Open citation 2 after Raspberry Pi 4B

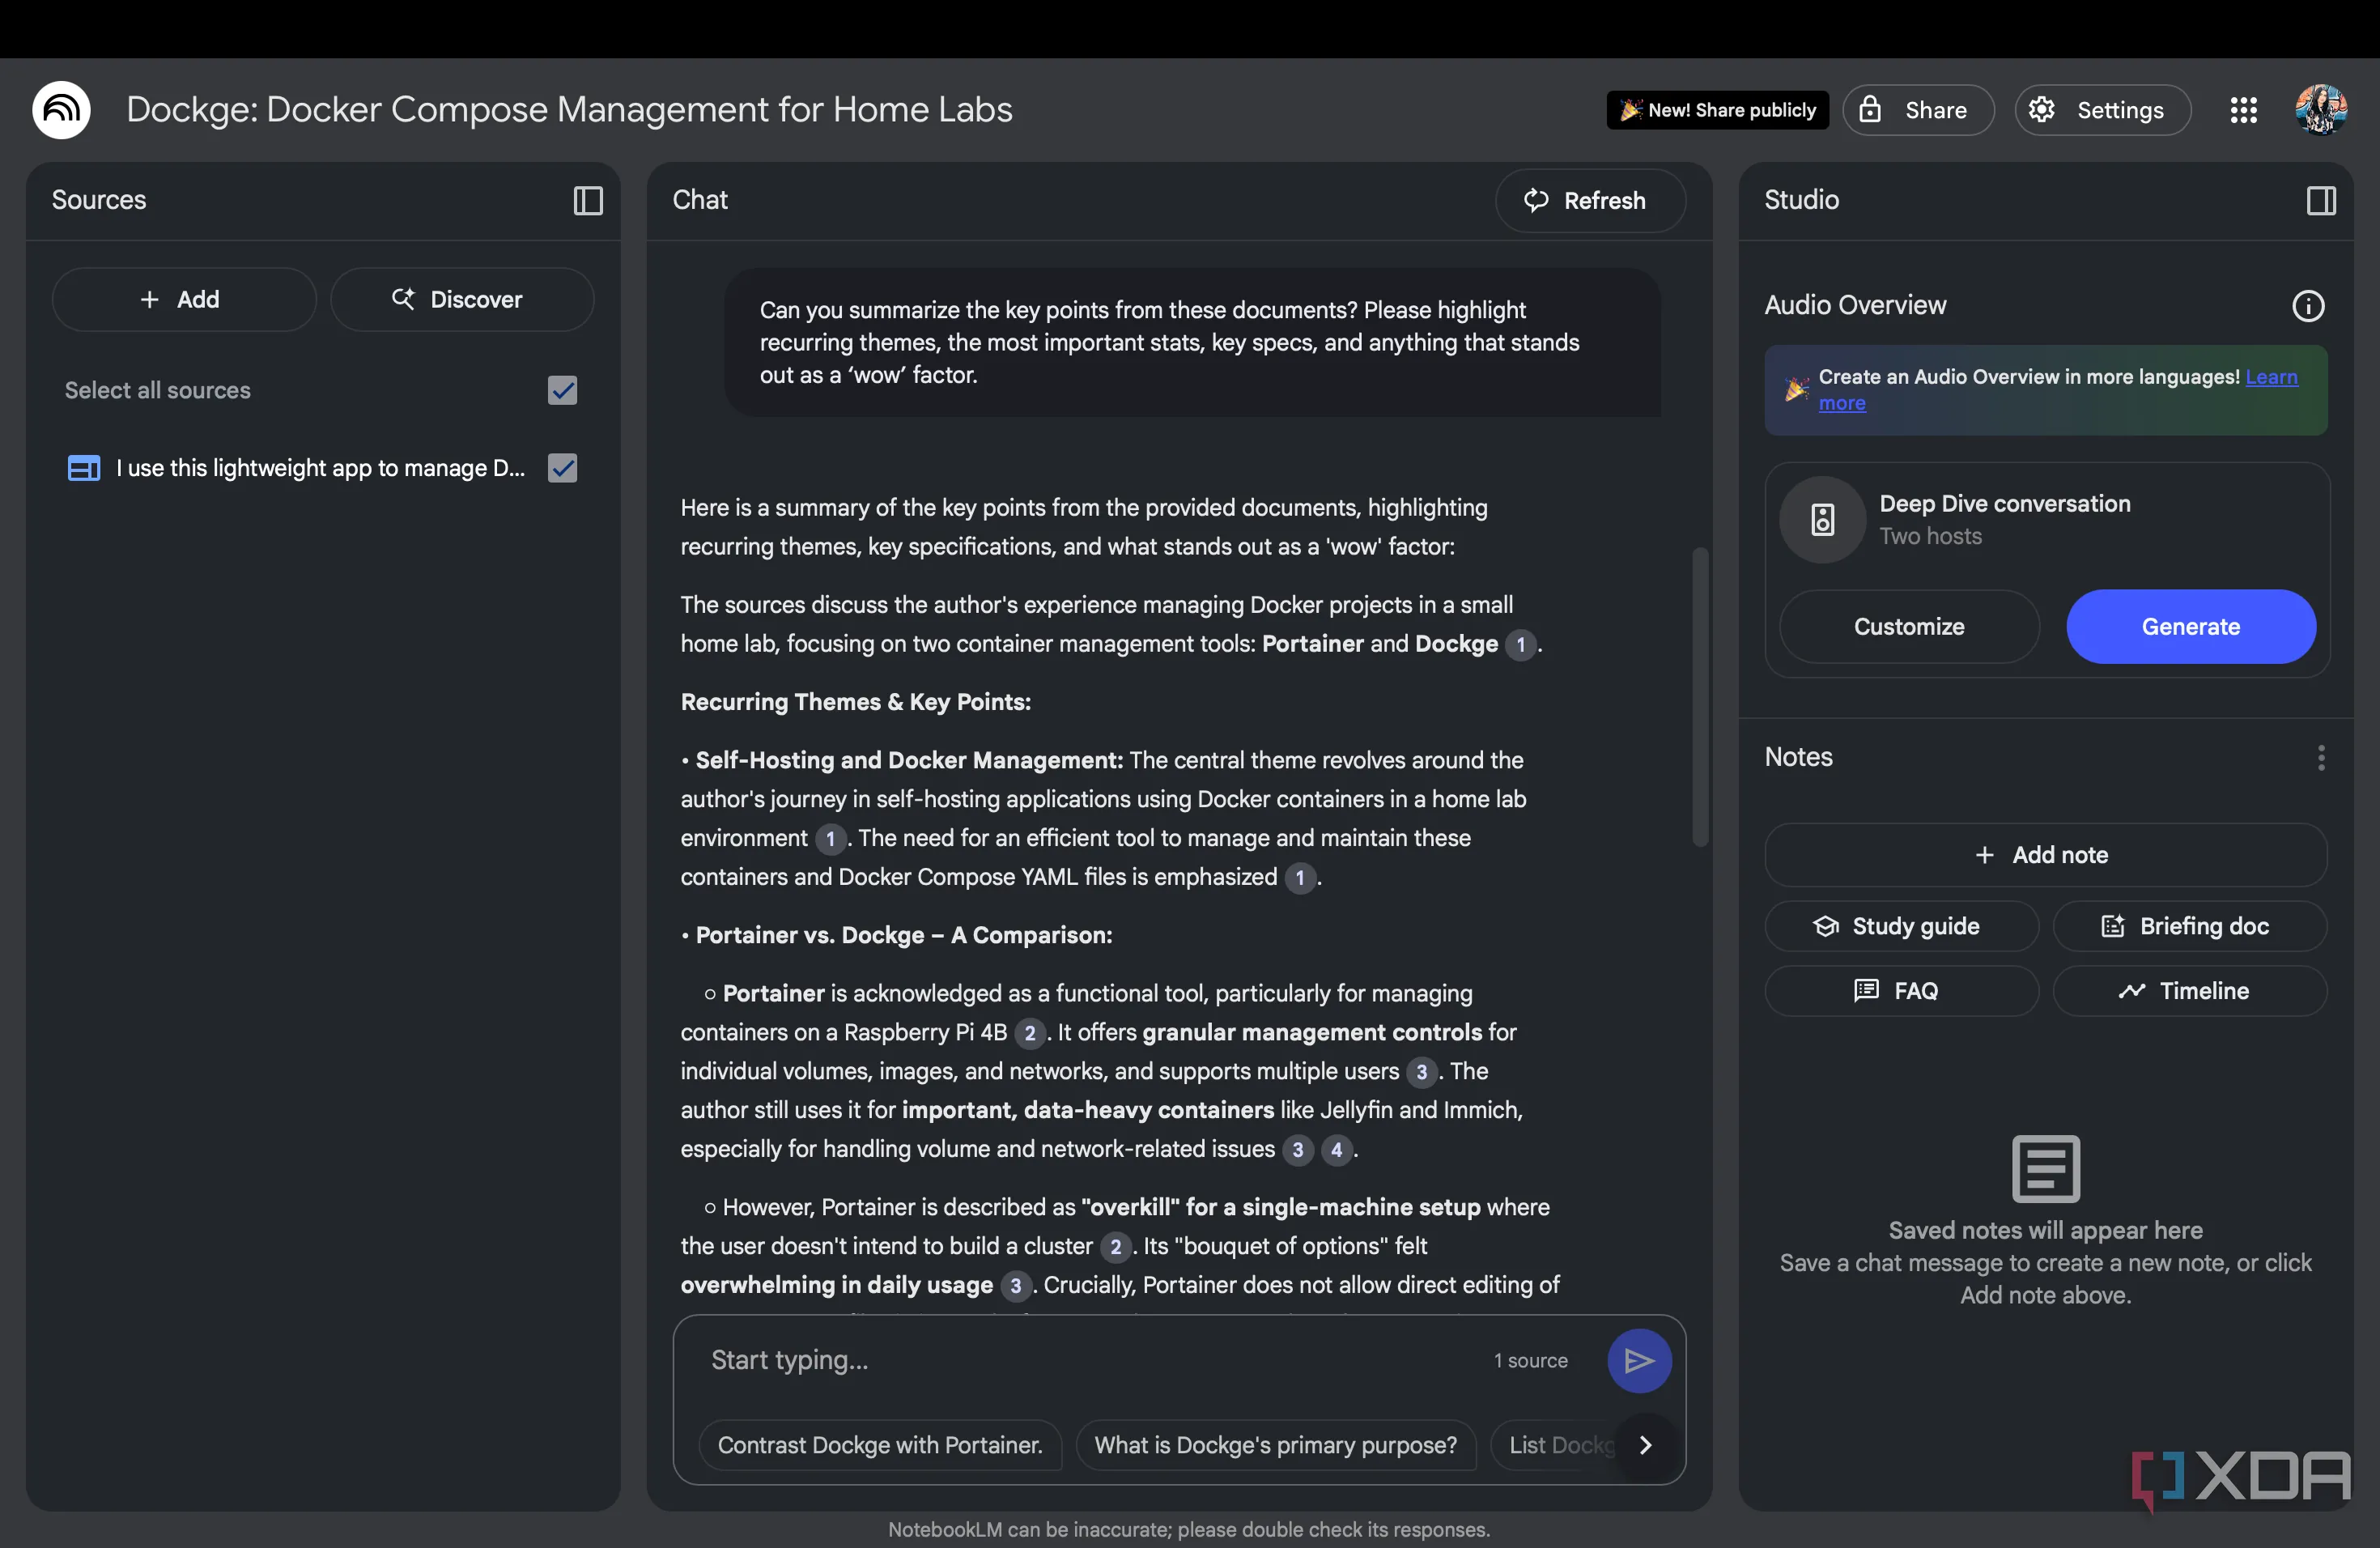coord(1029,1033)
